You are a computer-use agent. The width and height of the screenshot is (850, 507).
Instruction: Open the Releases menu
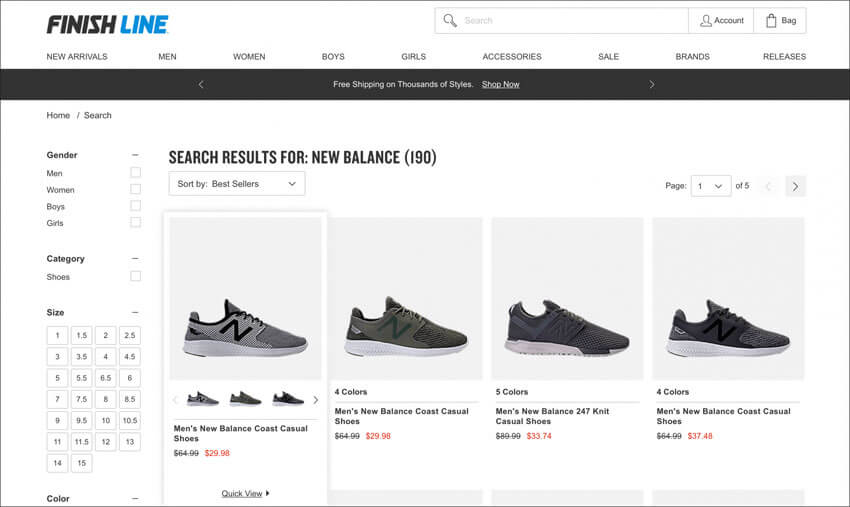(x=784, y=56)
